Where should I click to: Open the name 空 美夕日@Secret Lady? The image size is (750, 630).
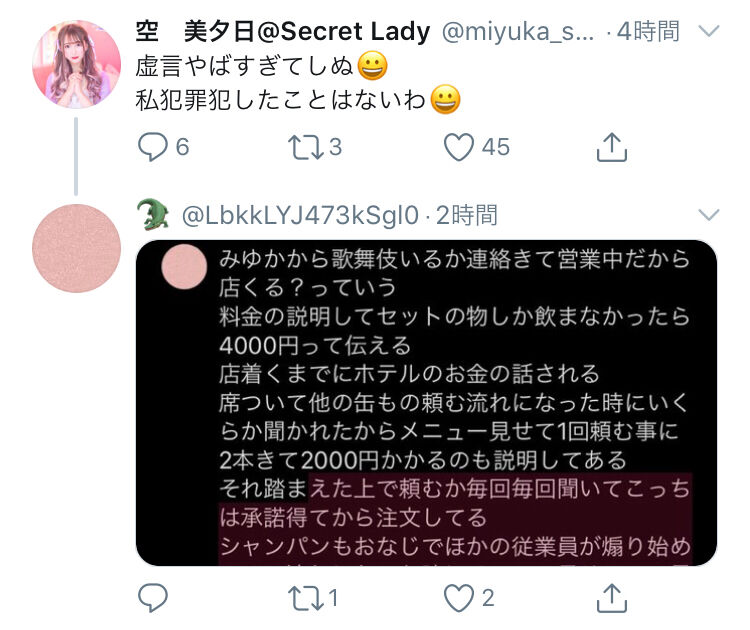coord(283,32)
